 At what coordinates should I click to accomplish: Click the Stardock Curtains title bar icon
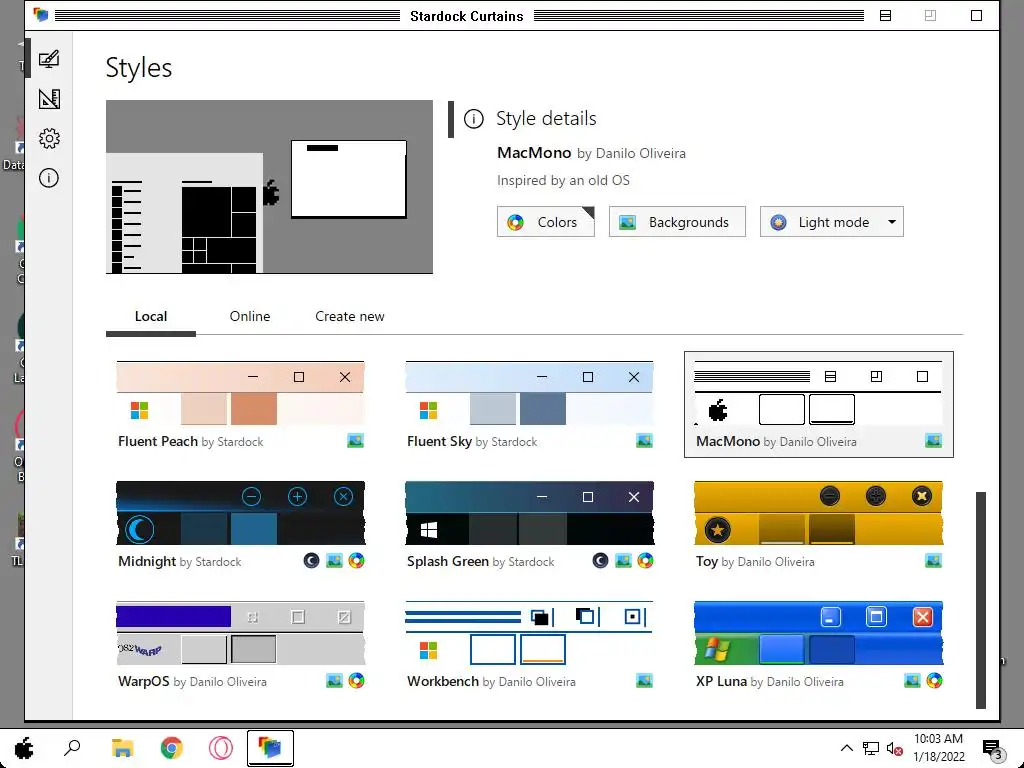click(40, 15)
